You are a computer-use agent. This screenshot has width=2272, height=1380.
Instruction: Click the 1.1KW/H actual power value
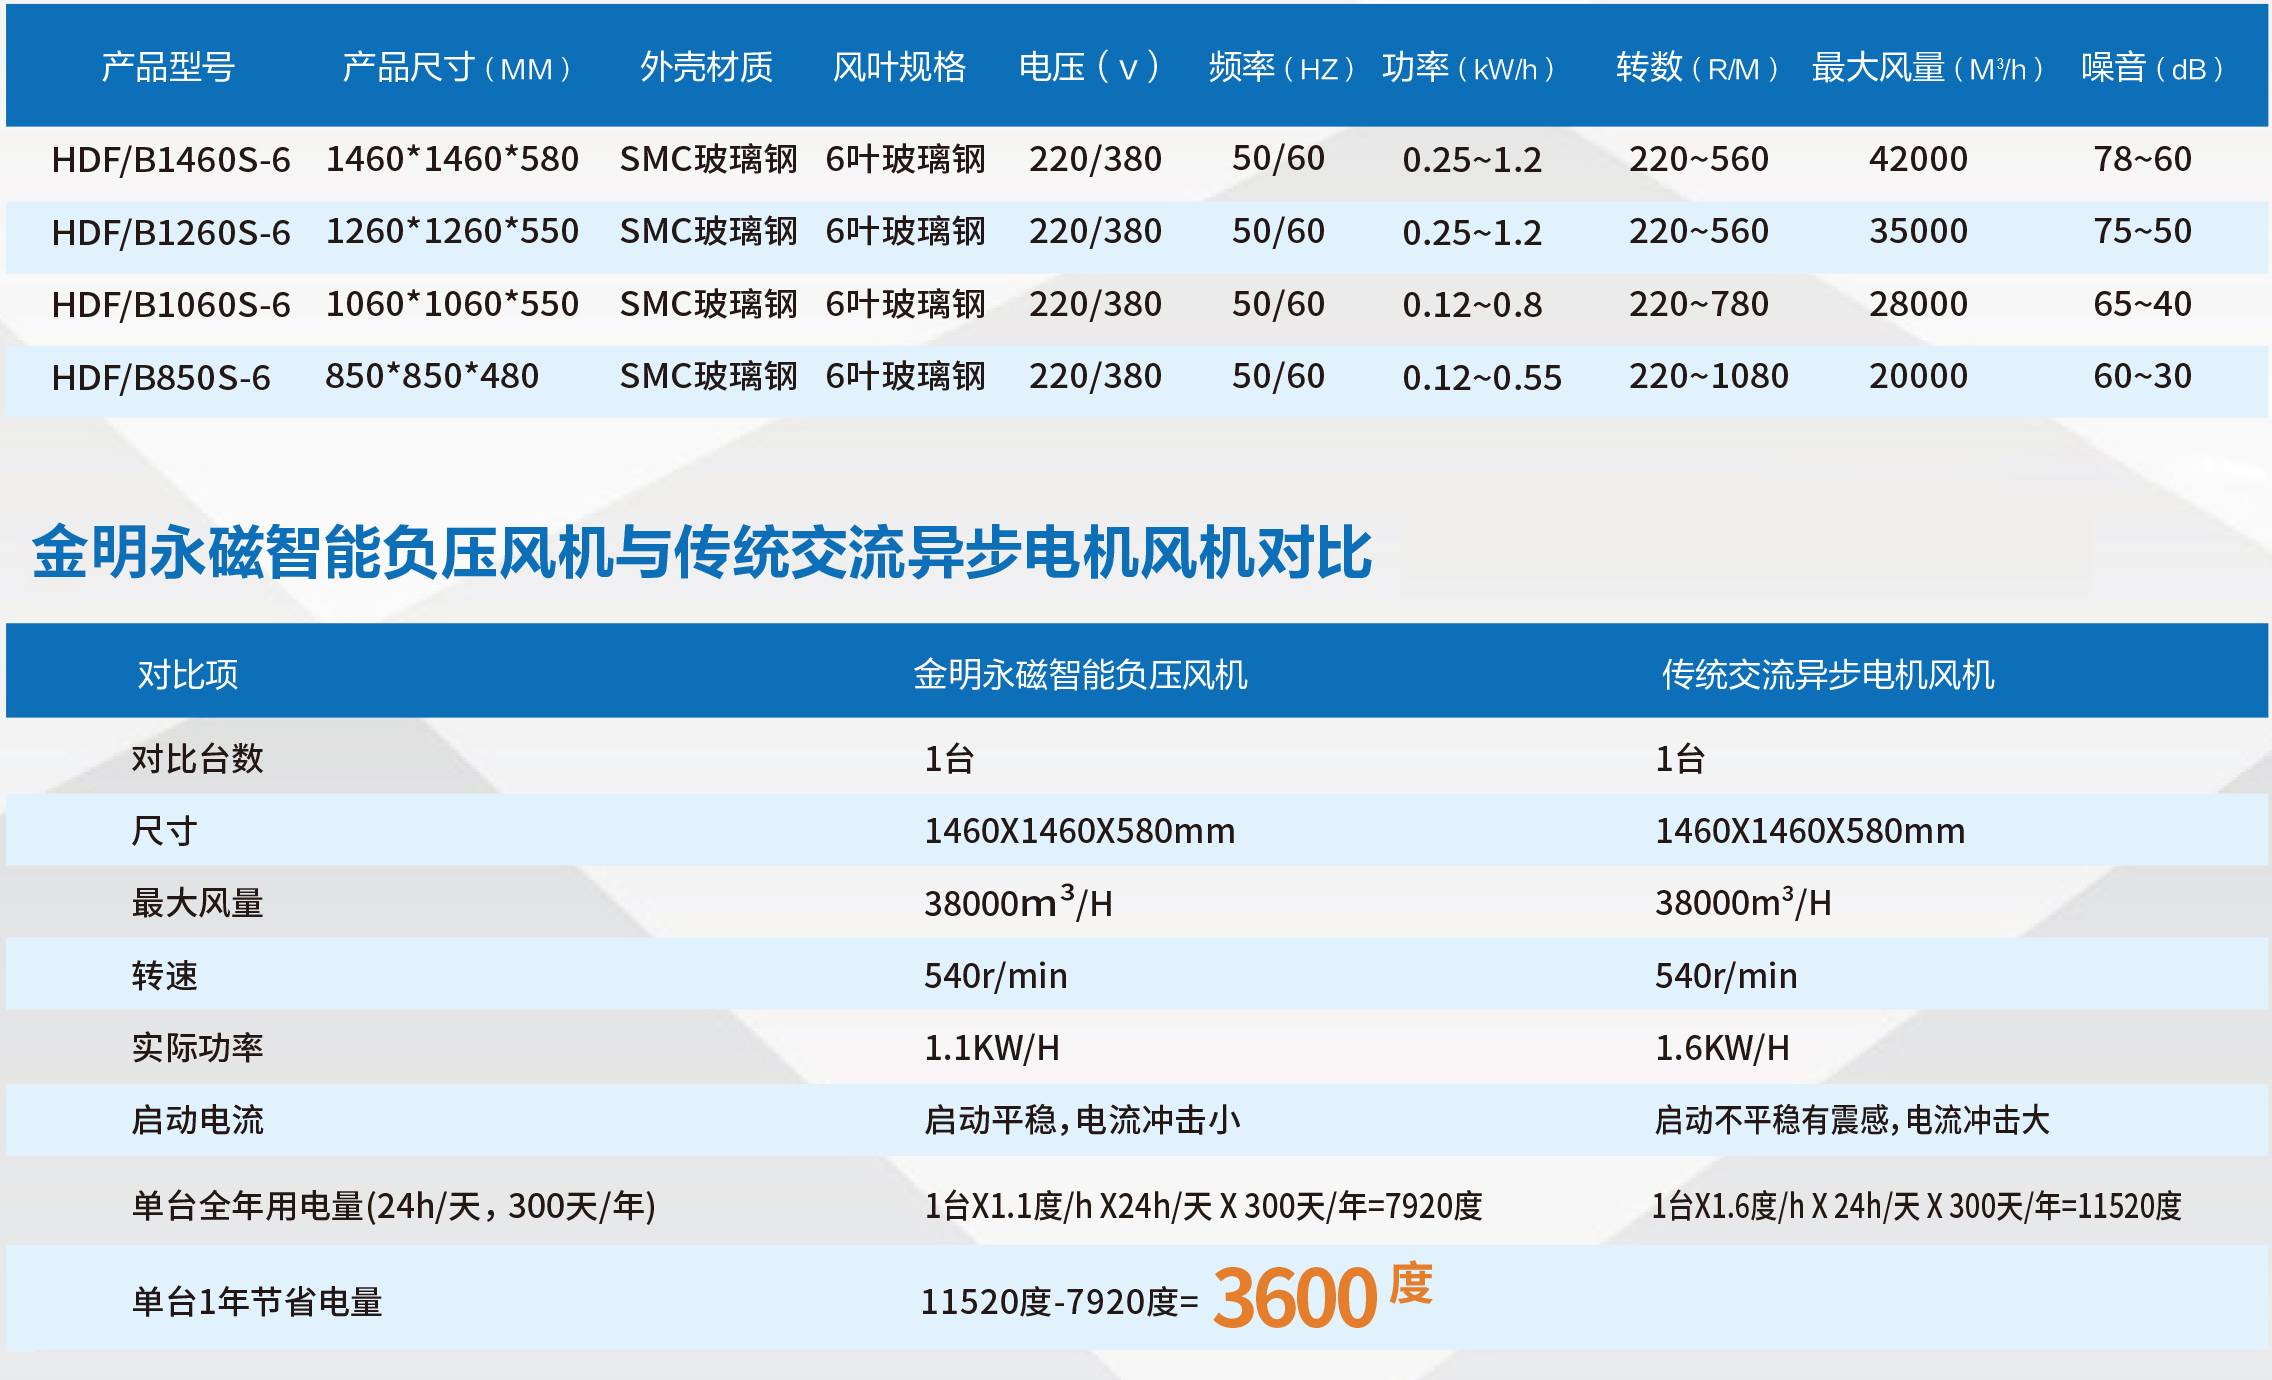pyautogui.click(x=991, y=1047)
